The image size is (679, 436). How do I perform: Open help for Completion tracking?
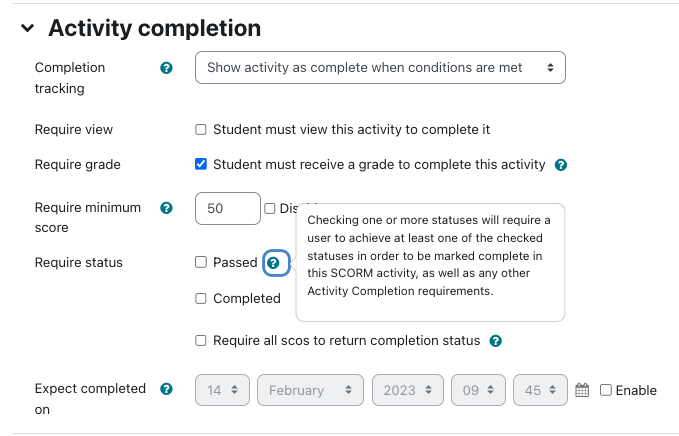[166, 68]
